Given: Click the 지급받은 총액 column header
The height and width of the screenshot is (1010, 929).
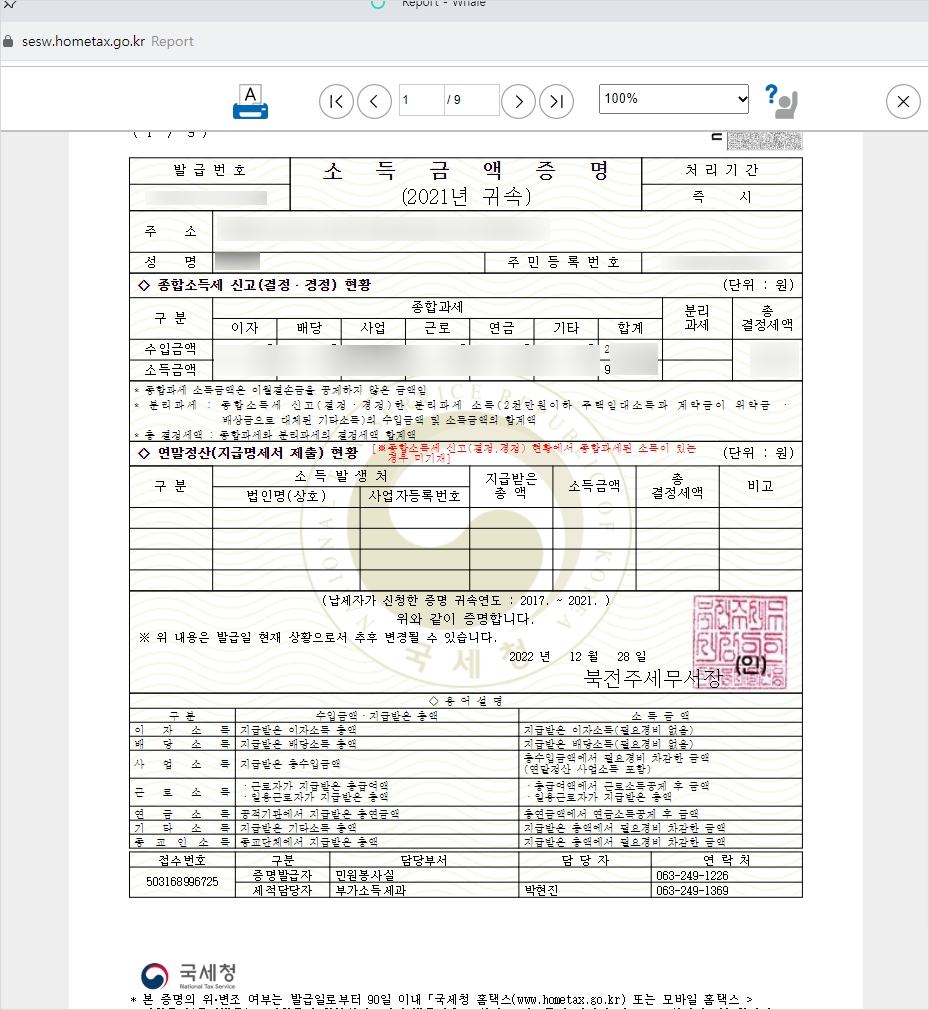Looking at the screenshot, I should (x=511, y=486).
